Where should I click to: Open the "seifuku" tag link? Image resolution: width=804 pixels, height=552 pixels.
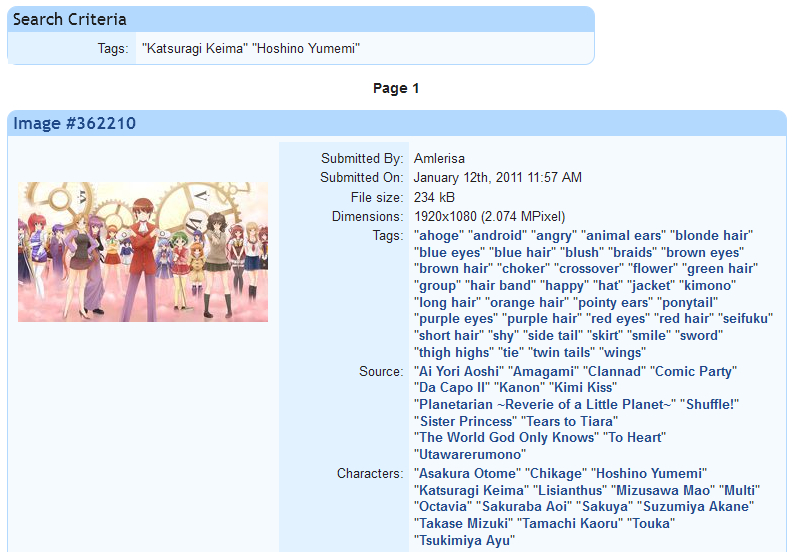(746, 318)
